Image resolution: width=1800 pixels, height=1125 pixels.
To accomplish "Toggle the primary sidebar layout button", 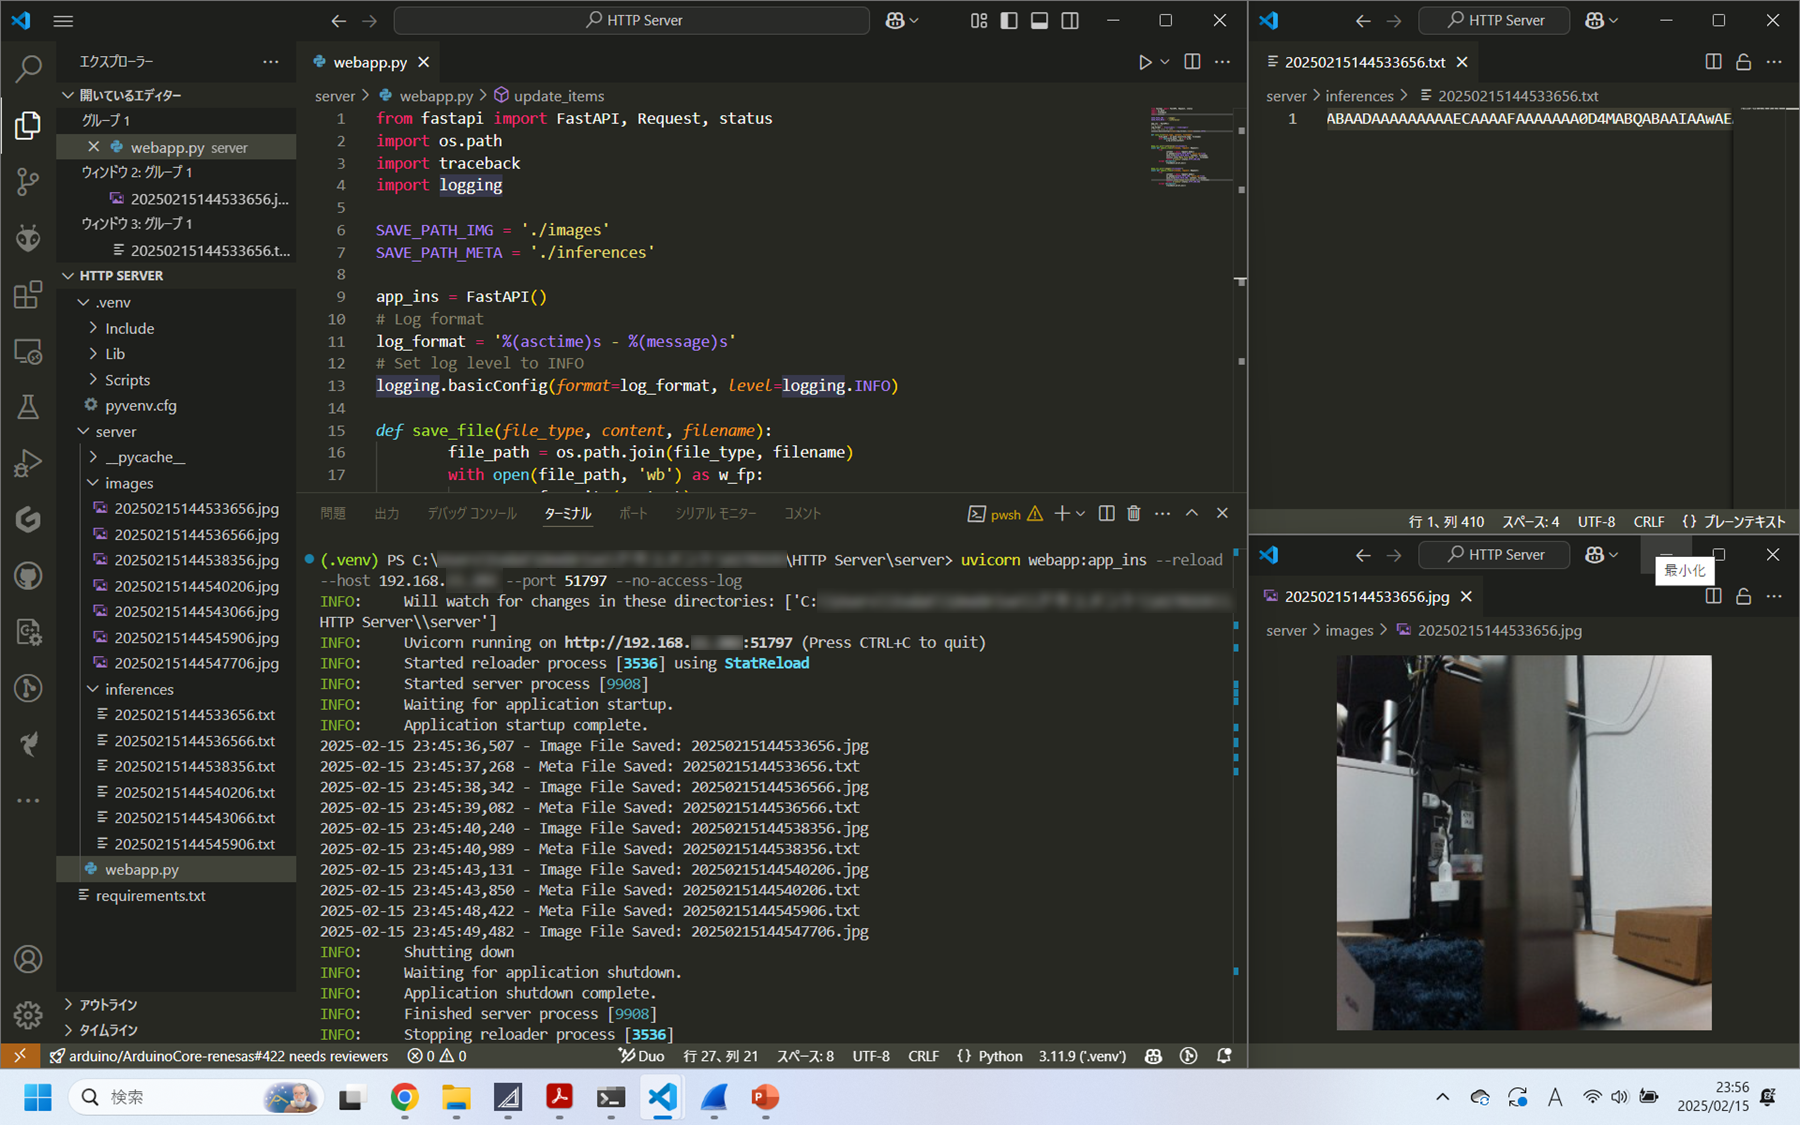I will click(x=1009, y=20).
